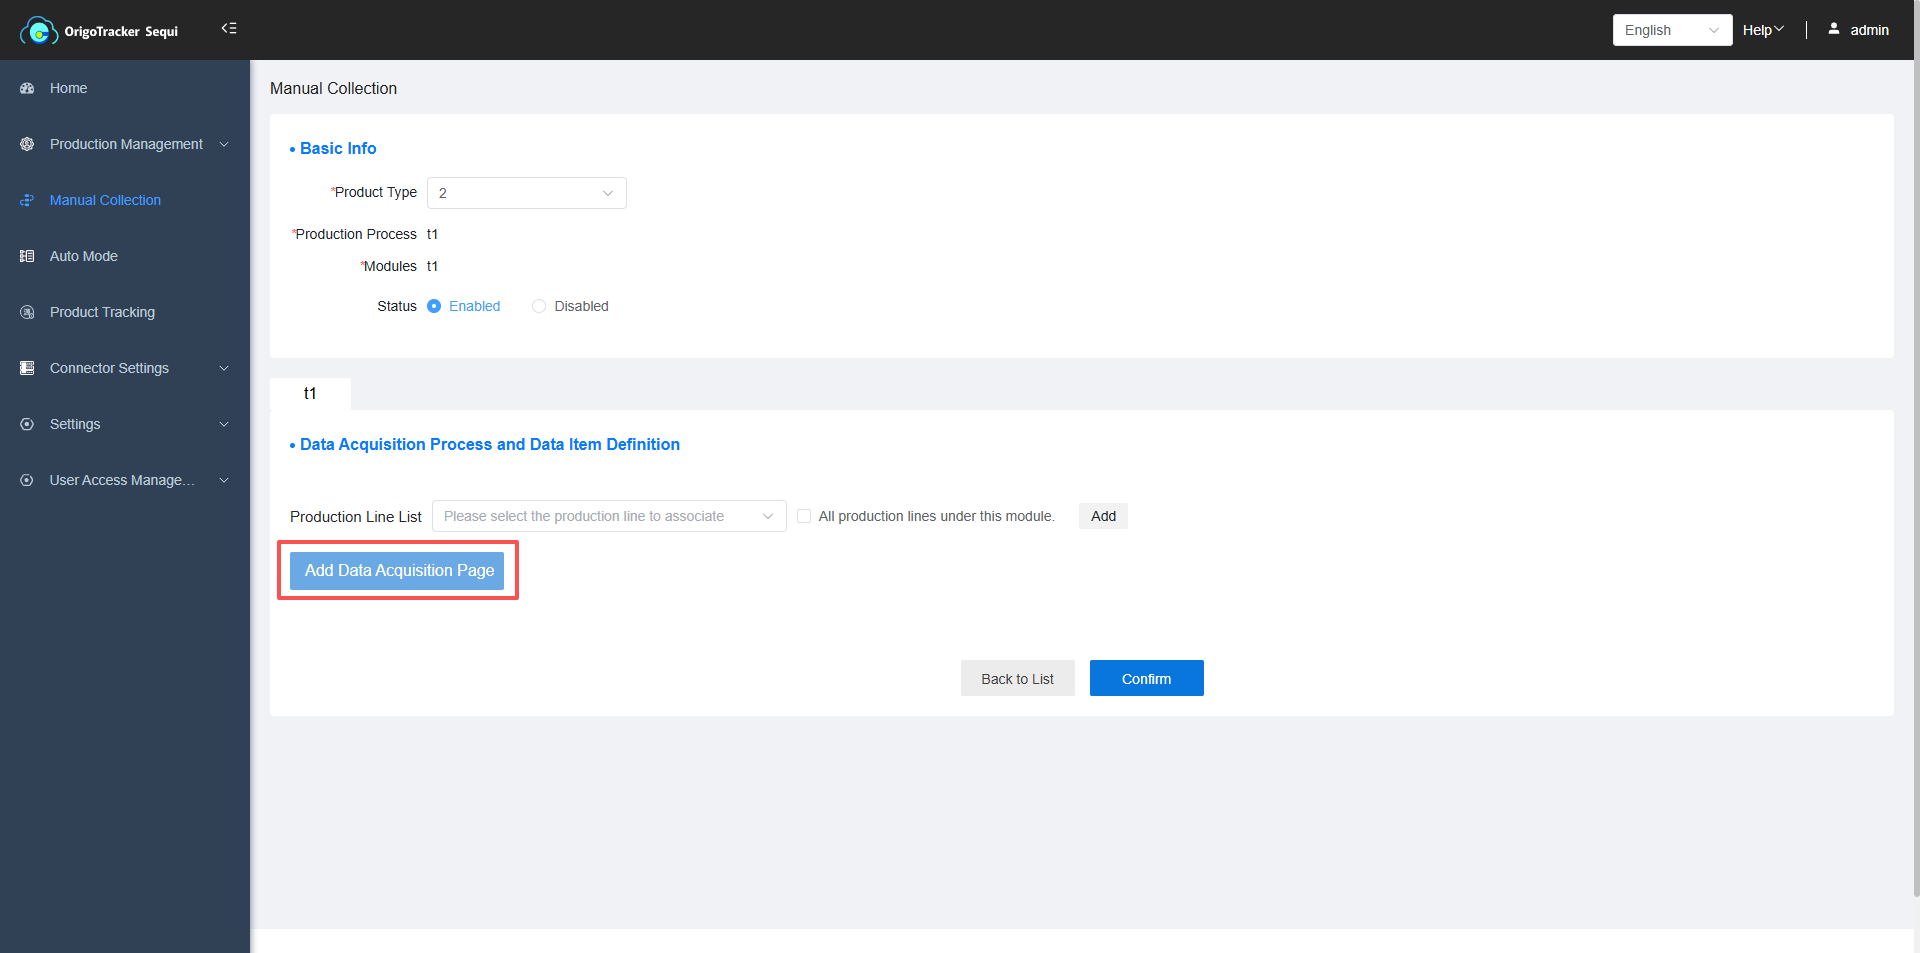Click the Add Data Acquisition Page button
The width and height of the screenshot is (1920, 953).
point(397,570)
